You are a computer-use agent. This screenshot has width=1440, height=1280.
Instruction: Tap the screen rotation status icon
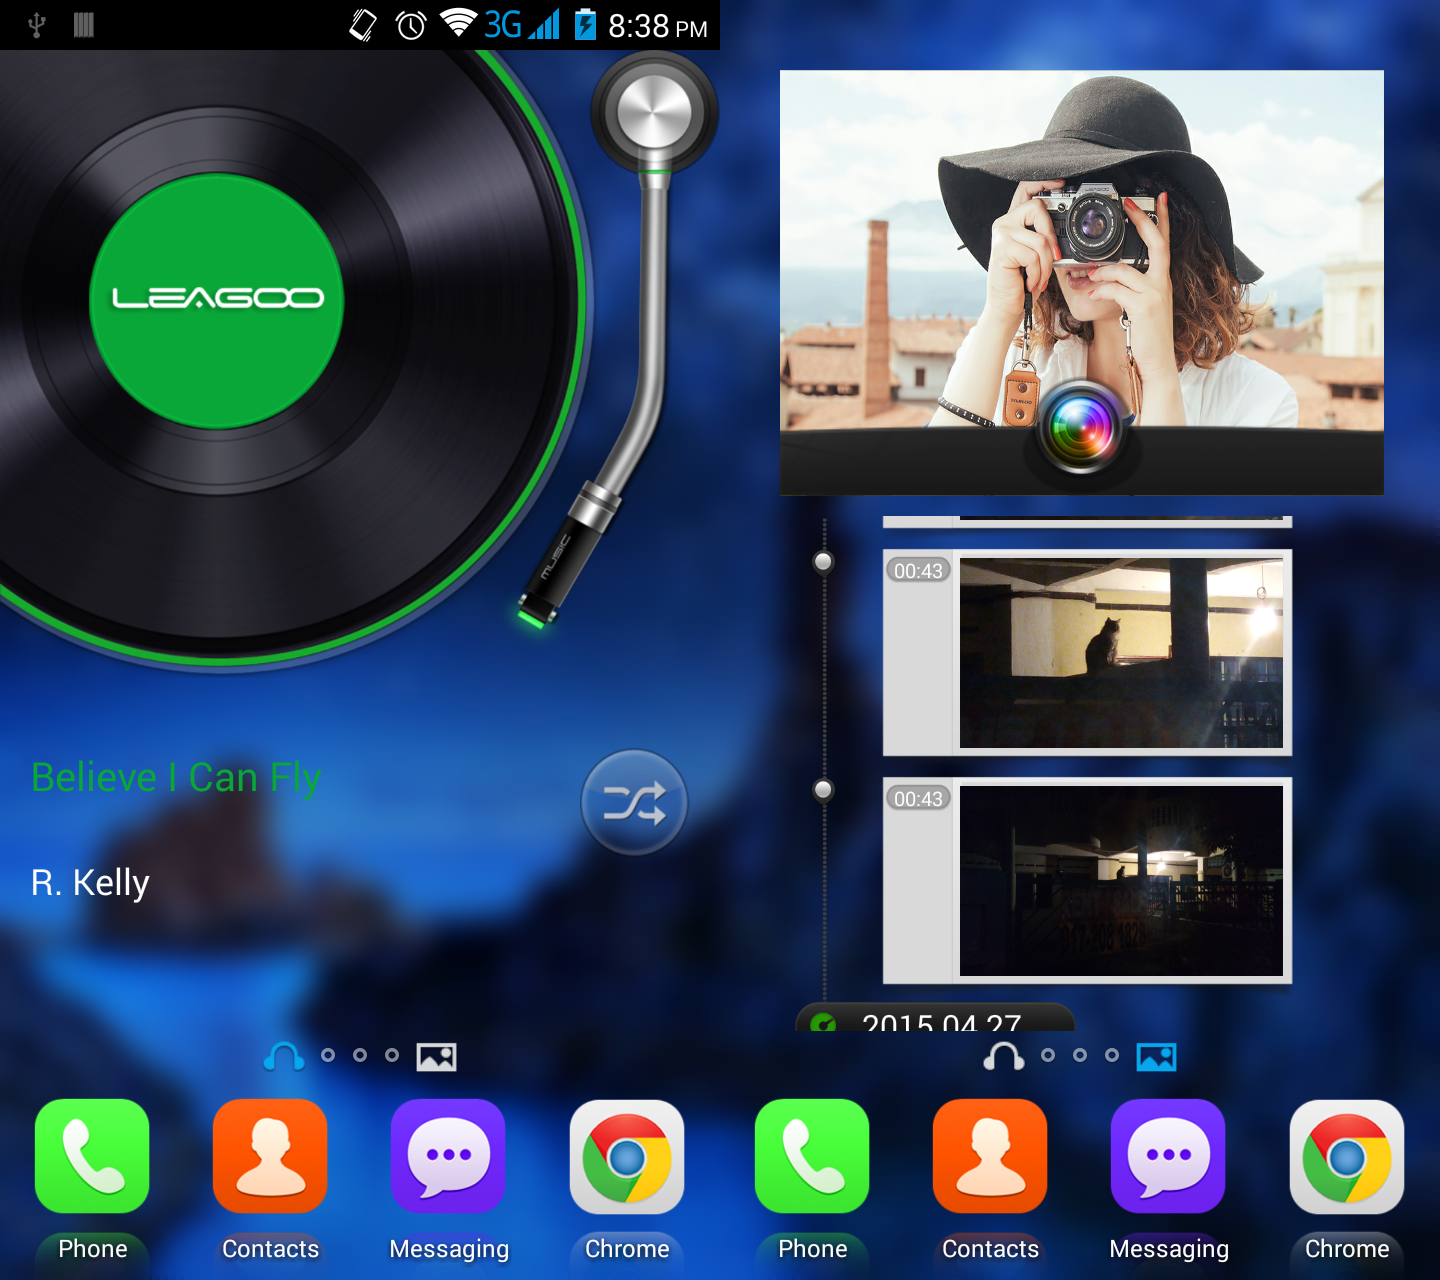pos(362,25)
